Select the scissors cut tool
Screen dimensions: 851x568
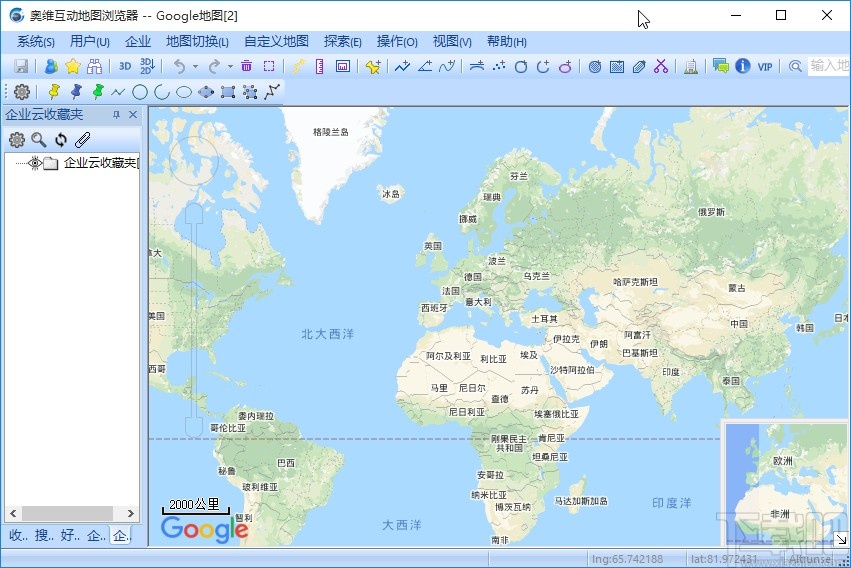pyautogui.click(x=660, y=67)
